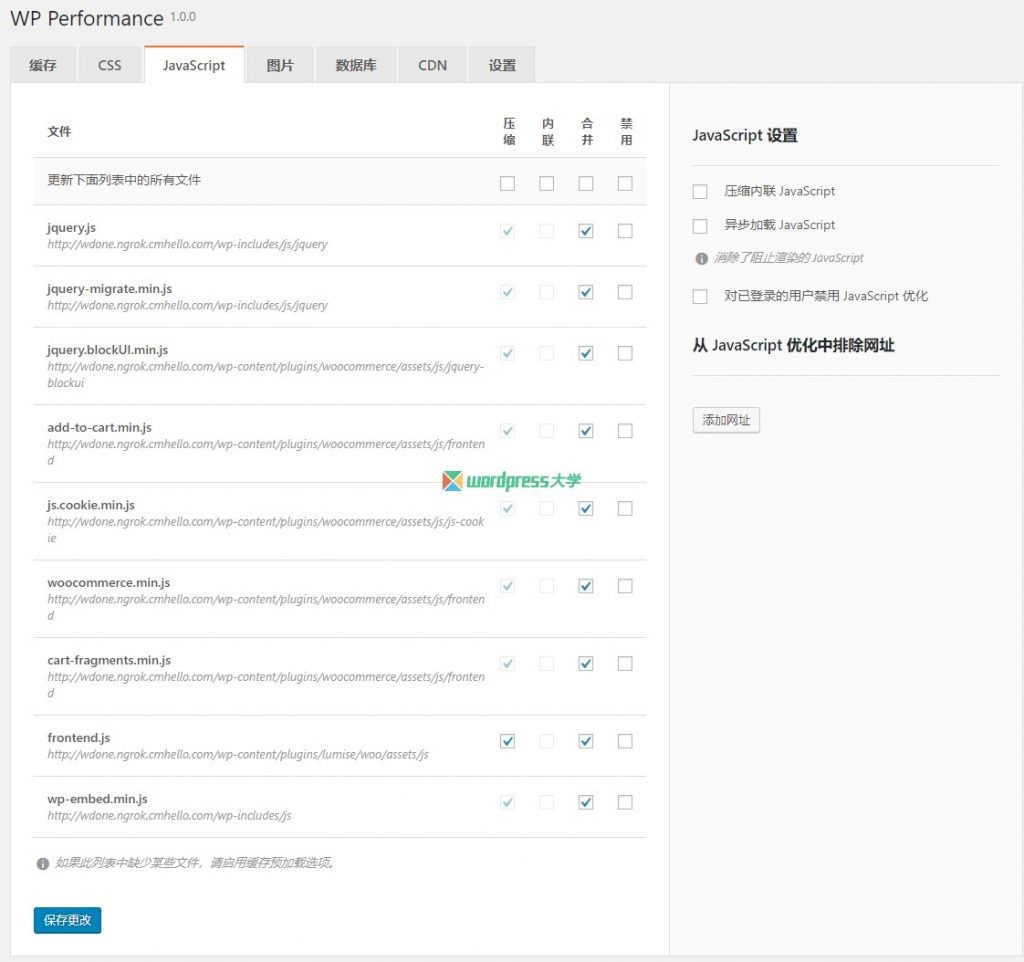Uncheck 合并 for wp-embed.min.js

tap(586, 802)
